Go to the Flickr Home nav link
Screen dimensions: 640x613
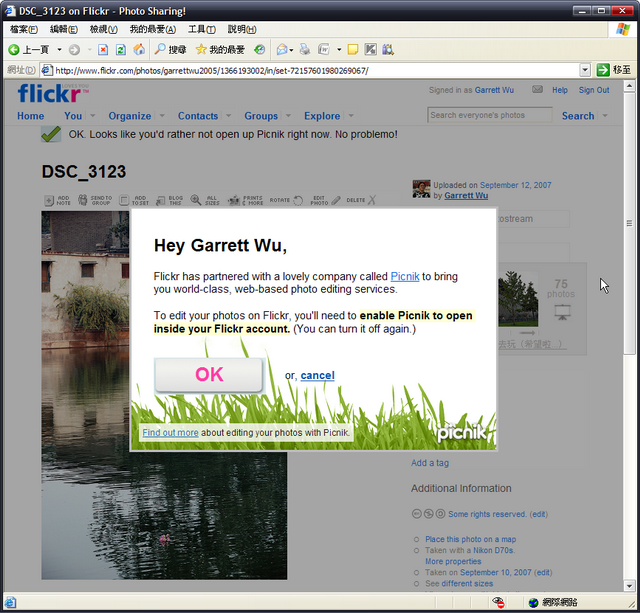click(31, 116)
